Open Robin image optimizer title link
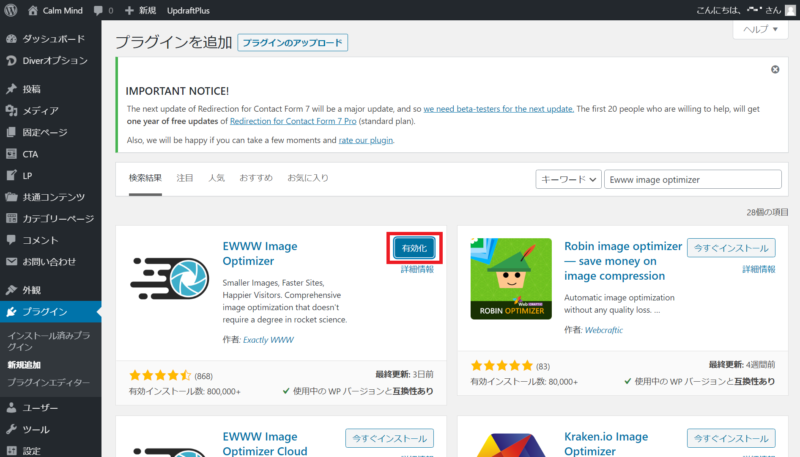Screen dimensions: 800x457 point(623,261)
